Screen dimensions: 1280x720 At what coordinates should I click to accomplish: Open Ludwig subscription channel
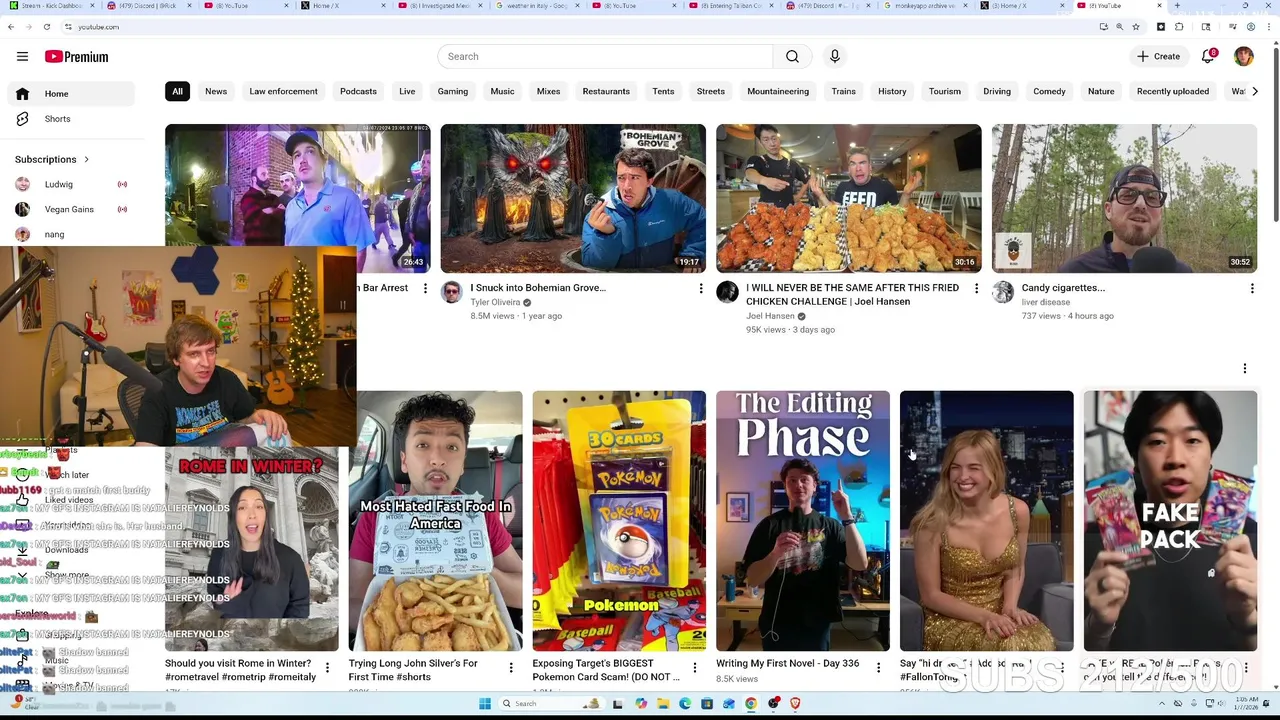click(x=70, y=184)
